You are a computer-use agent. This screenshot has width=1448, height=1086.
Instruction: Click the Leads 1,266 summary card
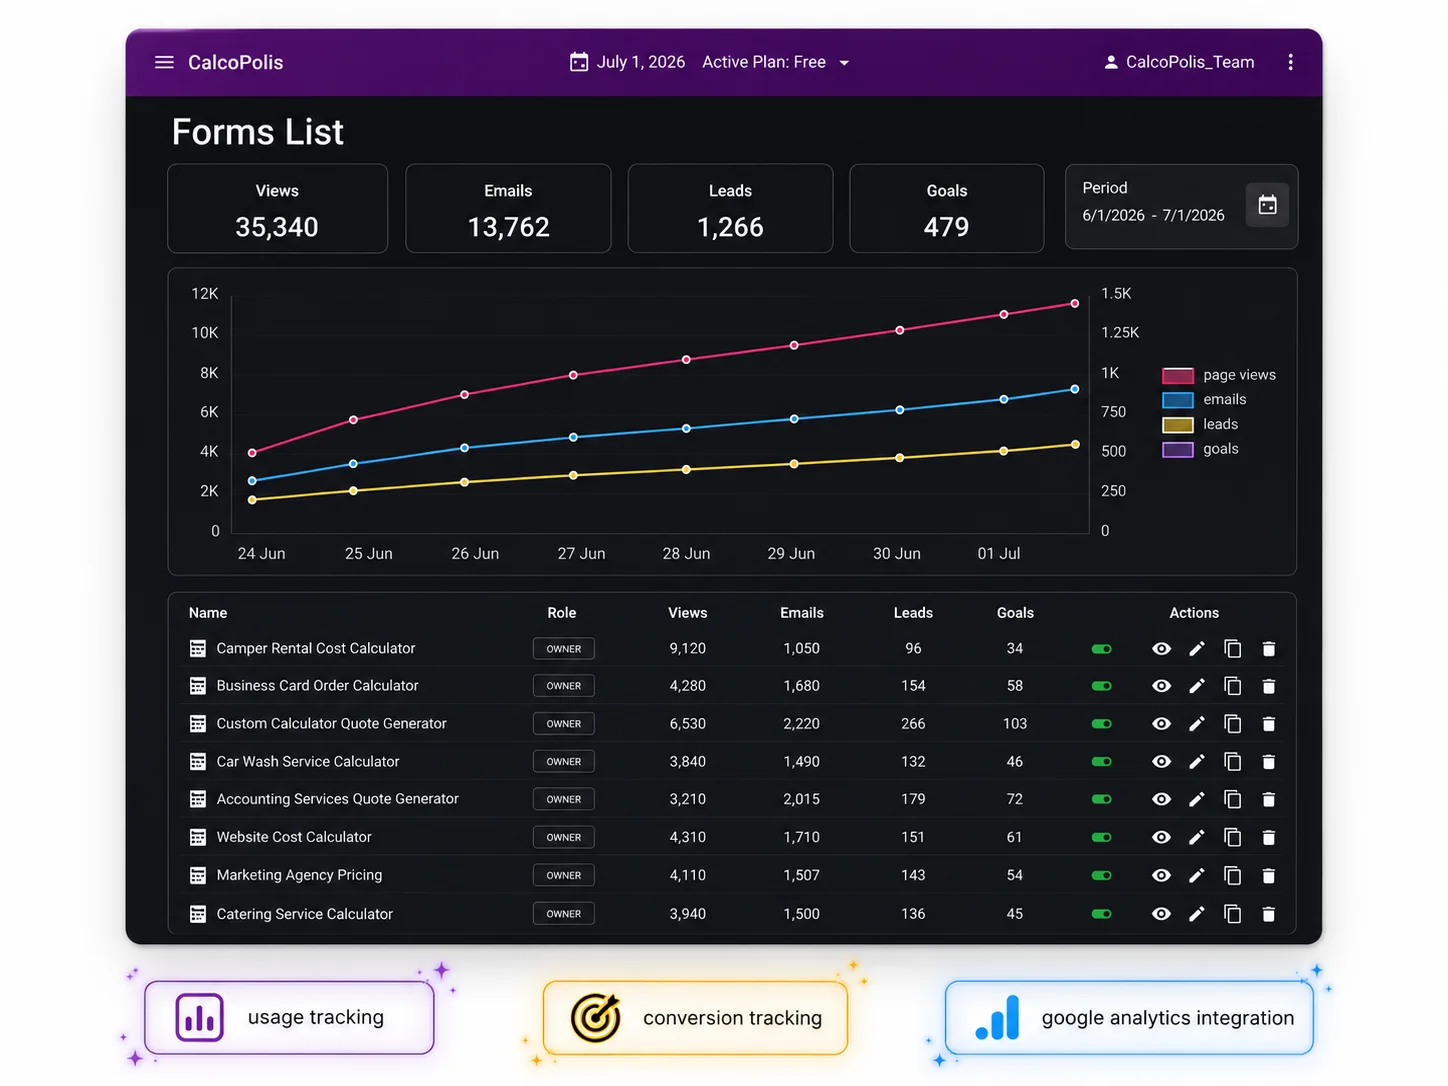pyautogui.click(x=730, y=209)
